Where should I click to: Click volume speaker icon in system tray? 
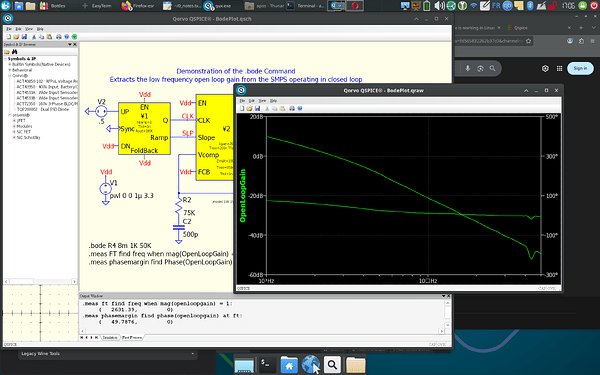pos(440,5)
